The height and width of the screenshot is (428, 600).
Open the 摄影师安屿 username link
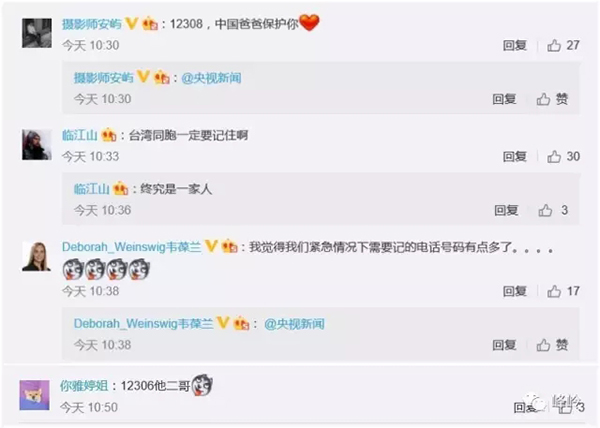92,24
